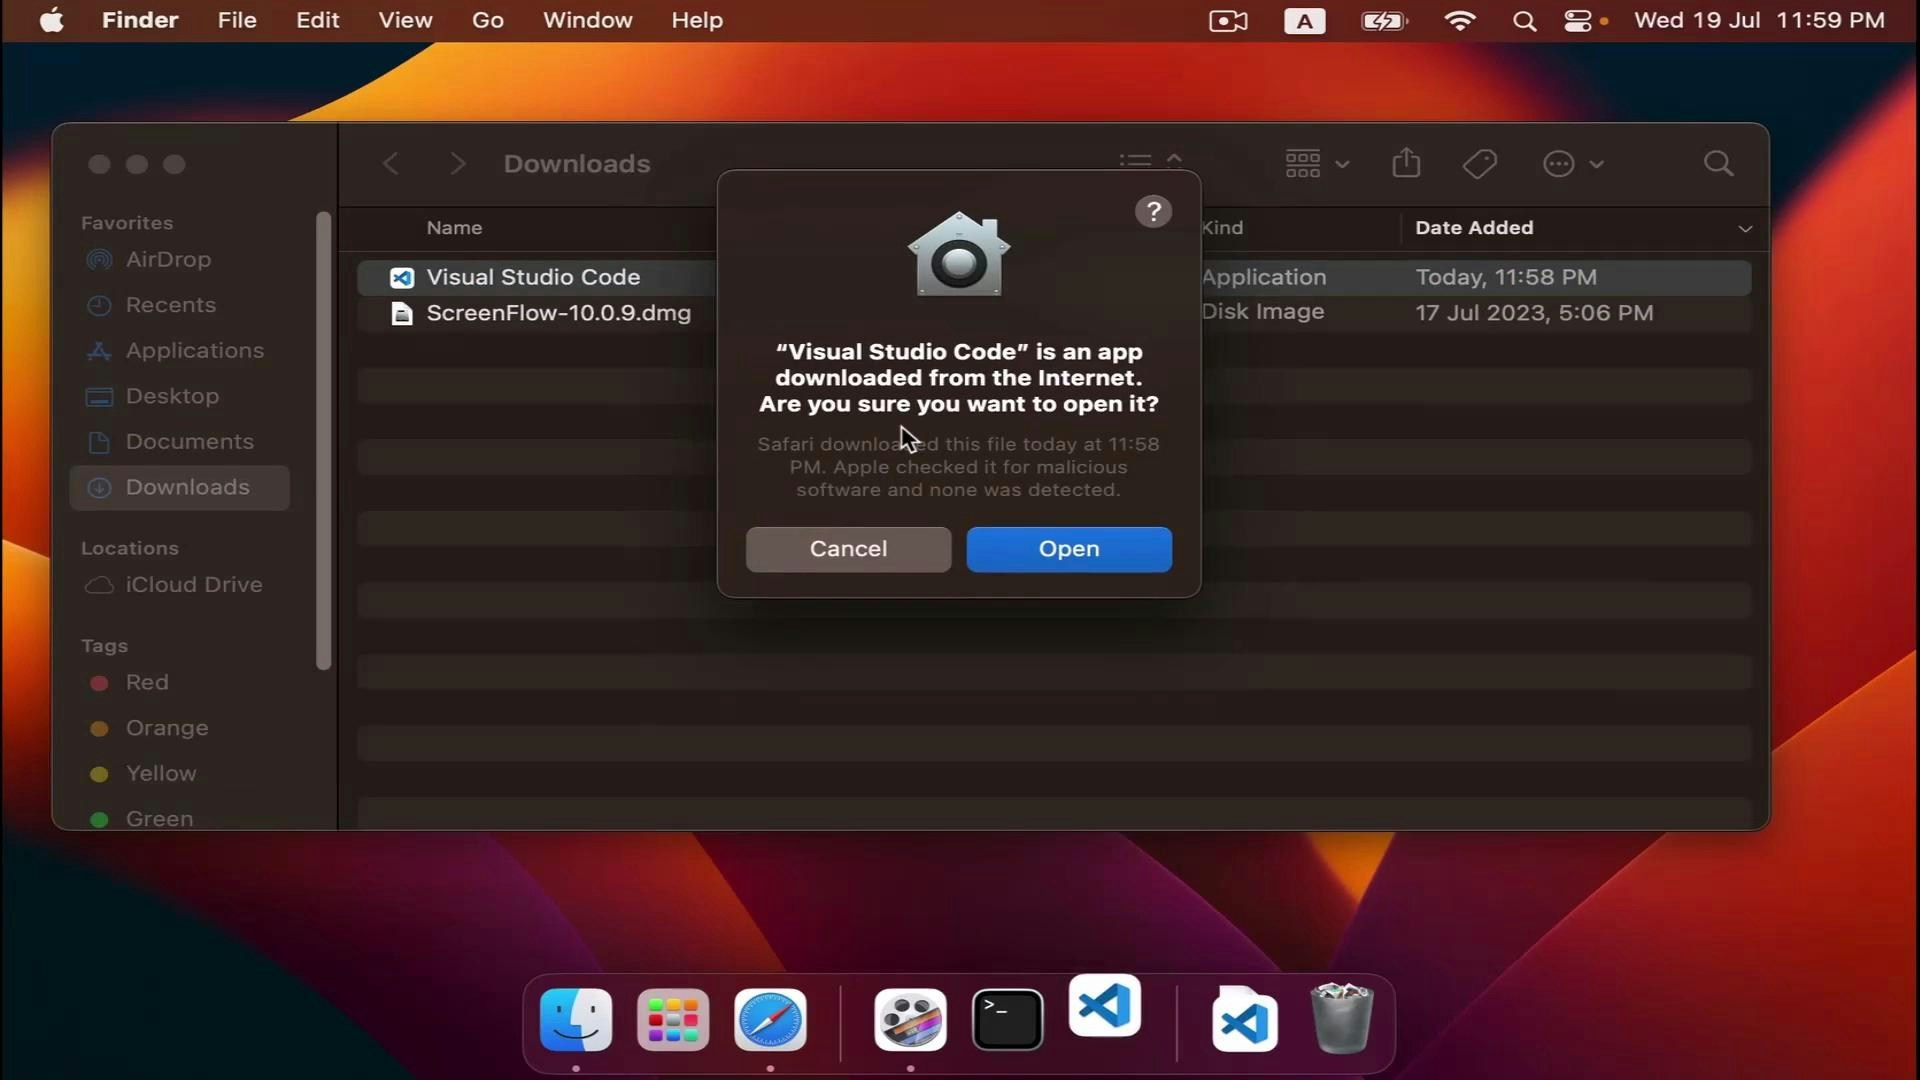Toggle the Date Added sort chevron
This screenshot has height=1080, width=1920.
pyautogui.click(x=1745, y=229)
